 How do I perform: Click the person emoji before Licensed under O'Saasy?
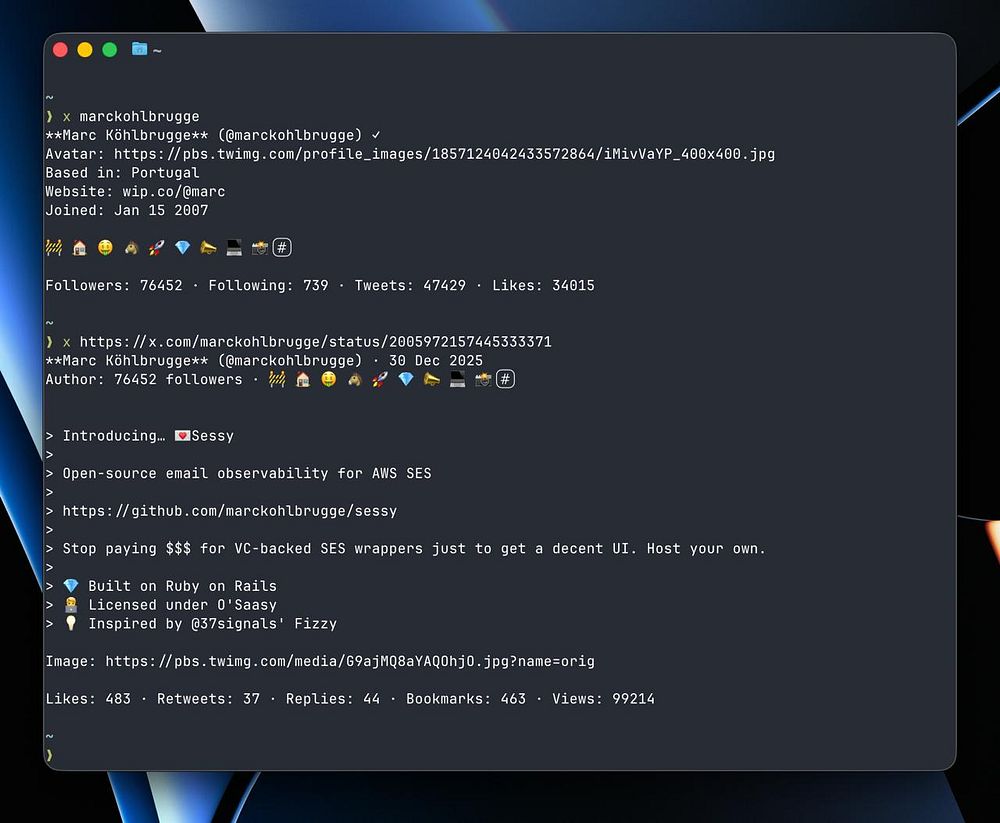tap(71, 604)
